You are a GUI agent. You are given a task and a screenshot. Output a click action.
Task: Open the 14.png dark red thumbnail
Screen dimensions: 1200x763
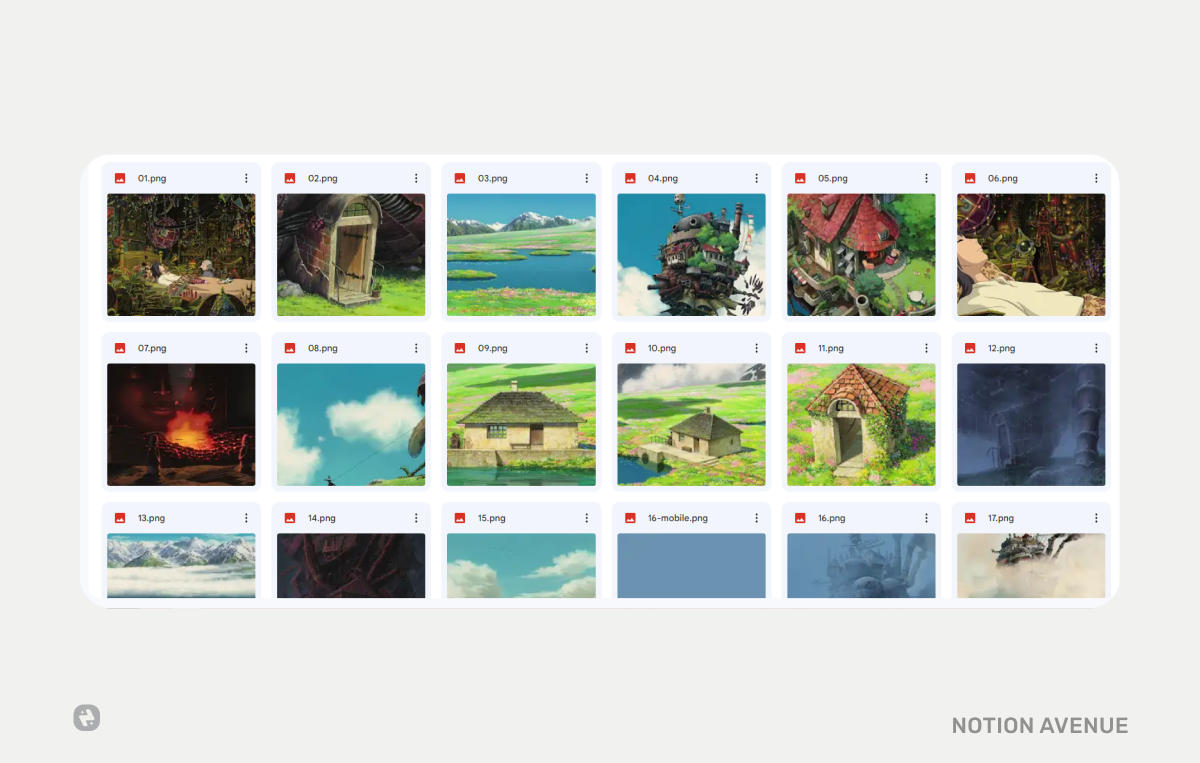click(351, 566)
